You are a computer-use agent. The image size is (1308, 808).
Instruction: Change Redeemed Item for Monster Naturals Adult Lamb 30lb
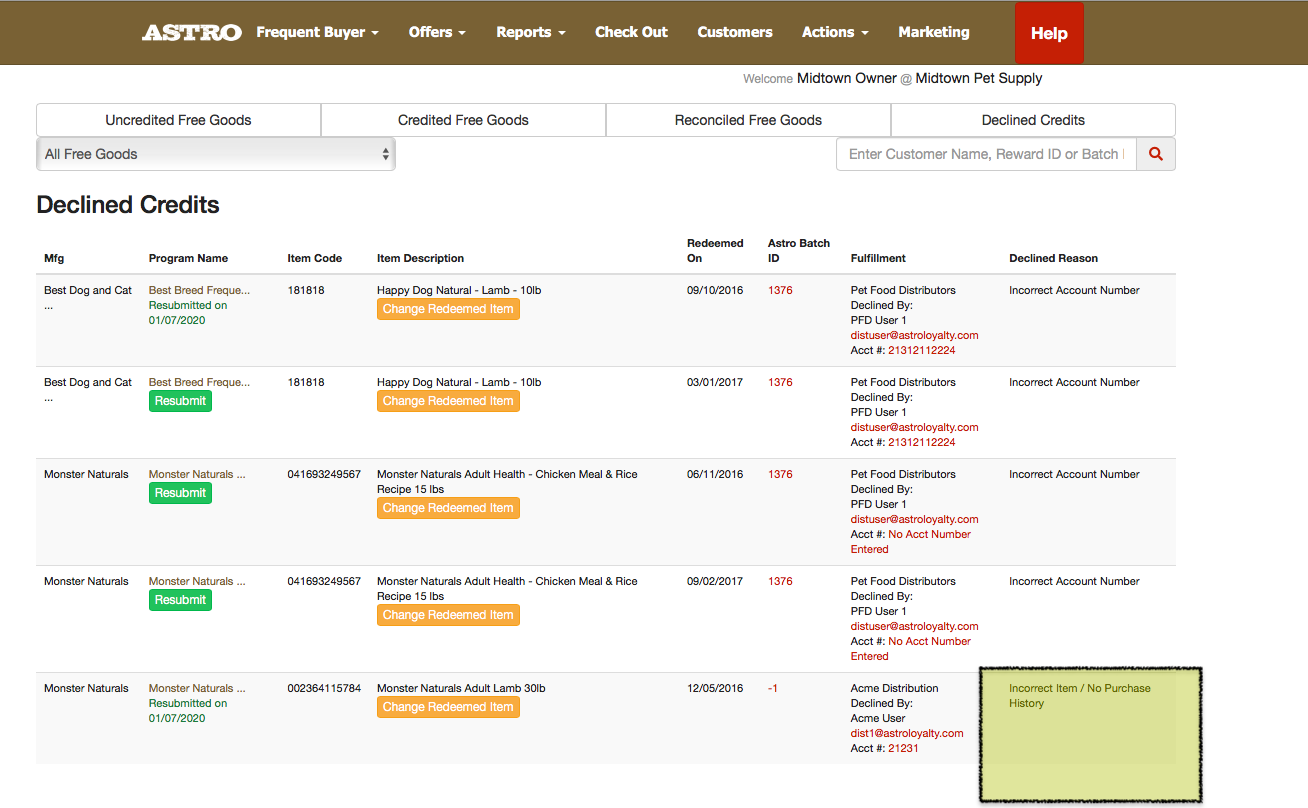[448, 707]
